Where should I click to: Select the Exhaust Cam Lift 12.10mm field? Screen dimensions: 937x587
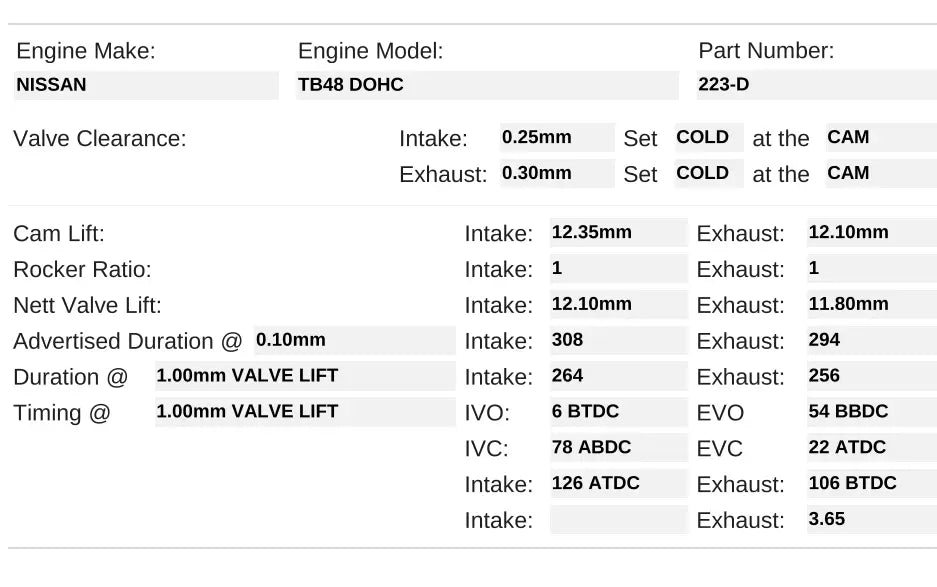870,233
